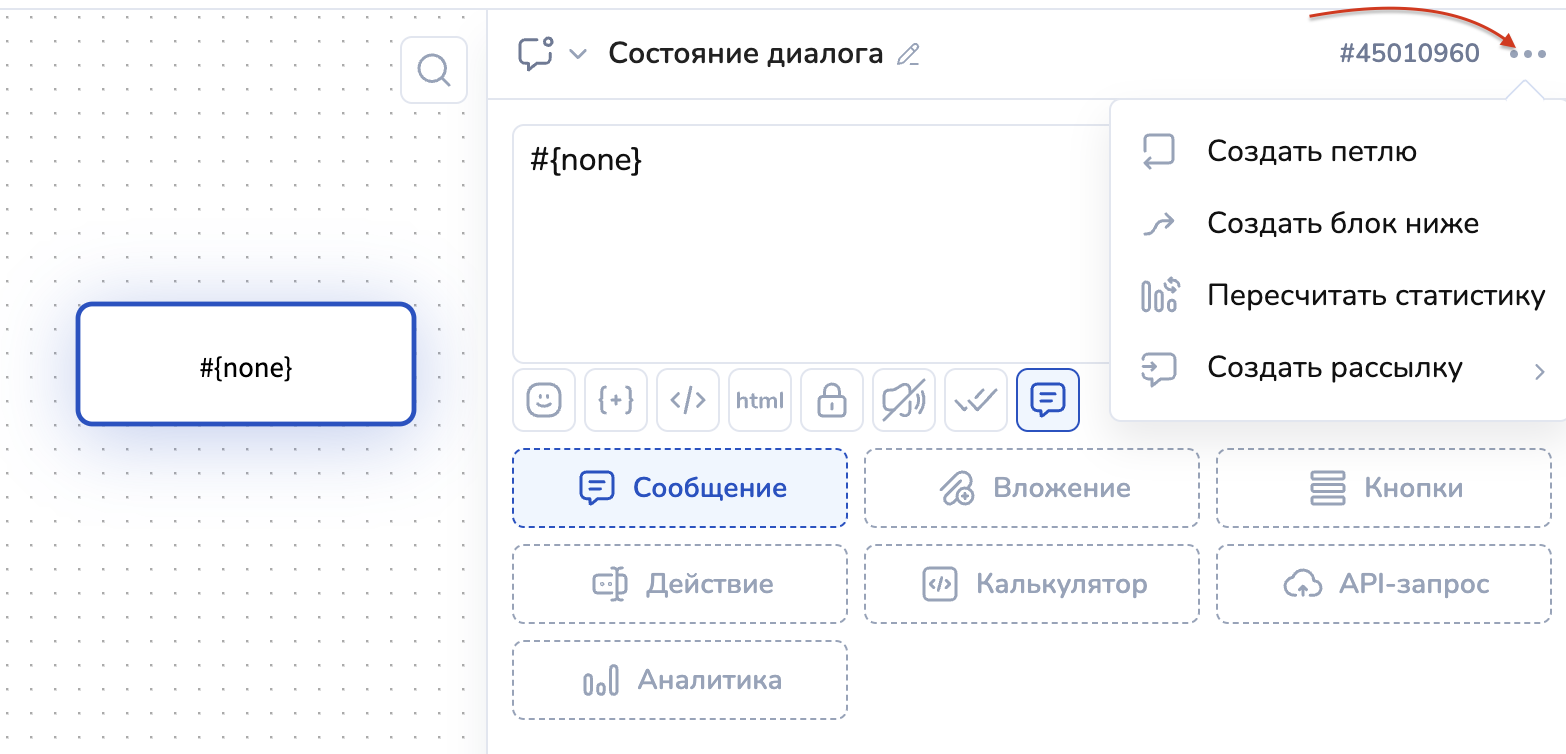1566x754 pixels.
Task: Select Пересчитать статистику menu item
Action: 1376,296
